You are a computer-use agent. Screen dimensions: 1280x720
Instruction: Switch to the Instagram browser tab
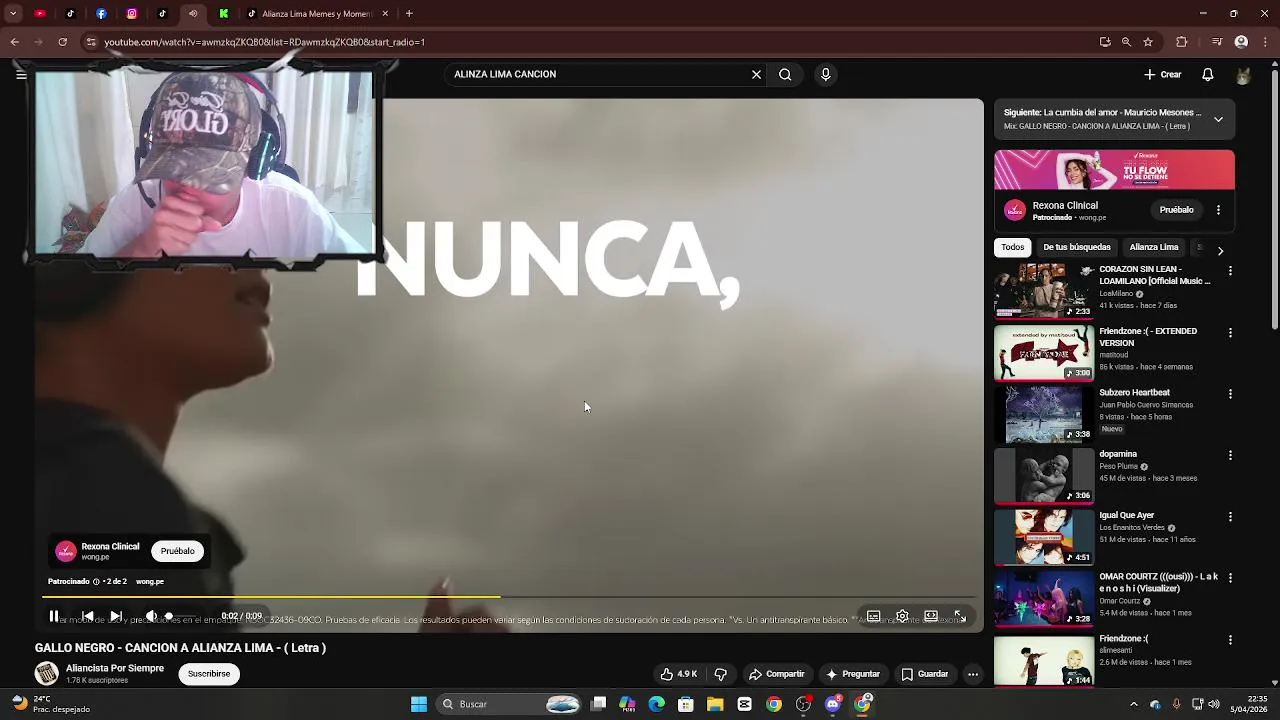132,14
